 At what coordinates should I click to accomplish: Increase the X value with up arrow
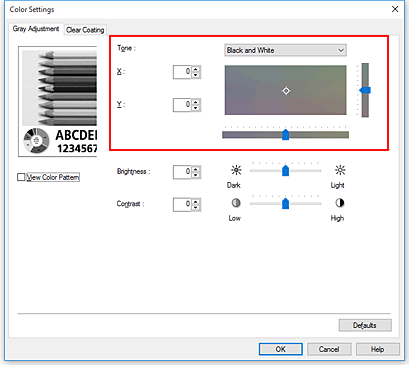coord(196,69)
